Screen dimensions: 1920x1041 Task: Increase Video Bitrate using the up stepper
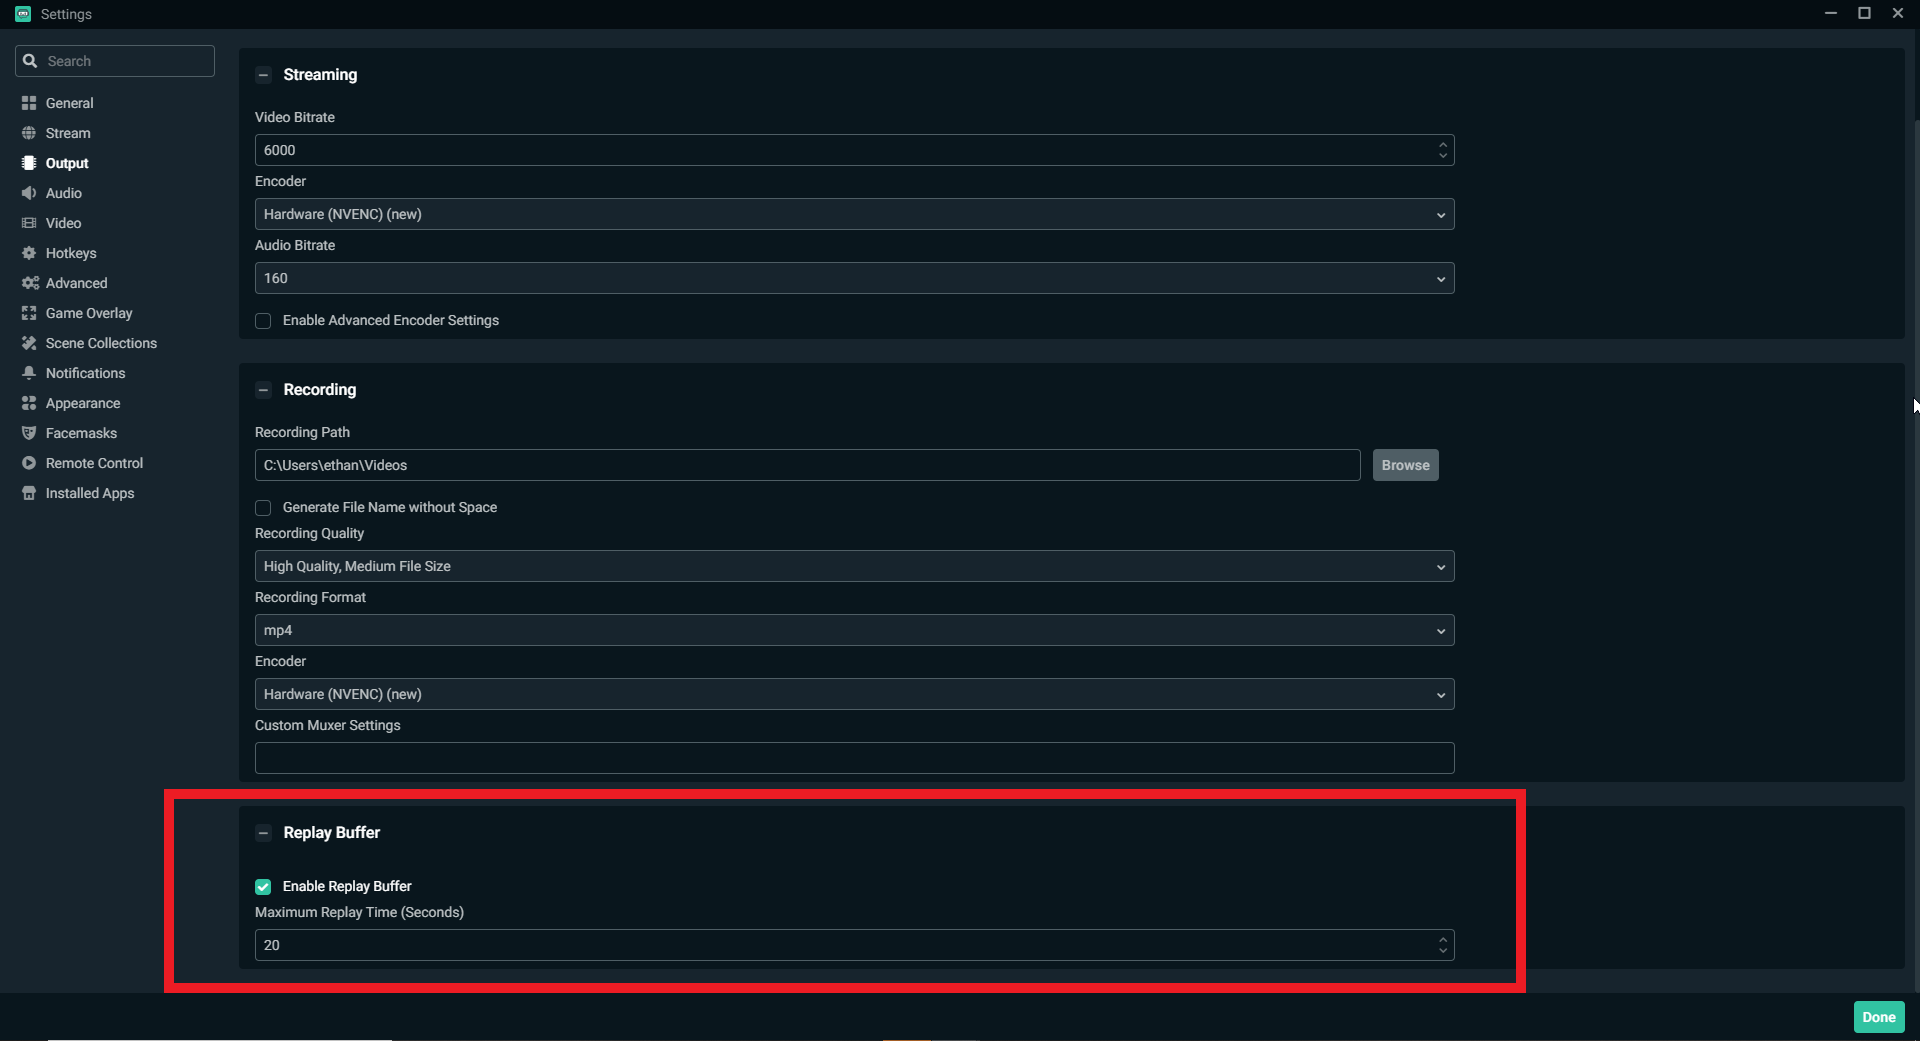click(x=1442, y=144)
